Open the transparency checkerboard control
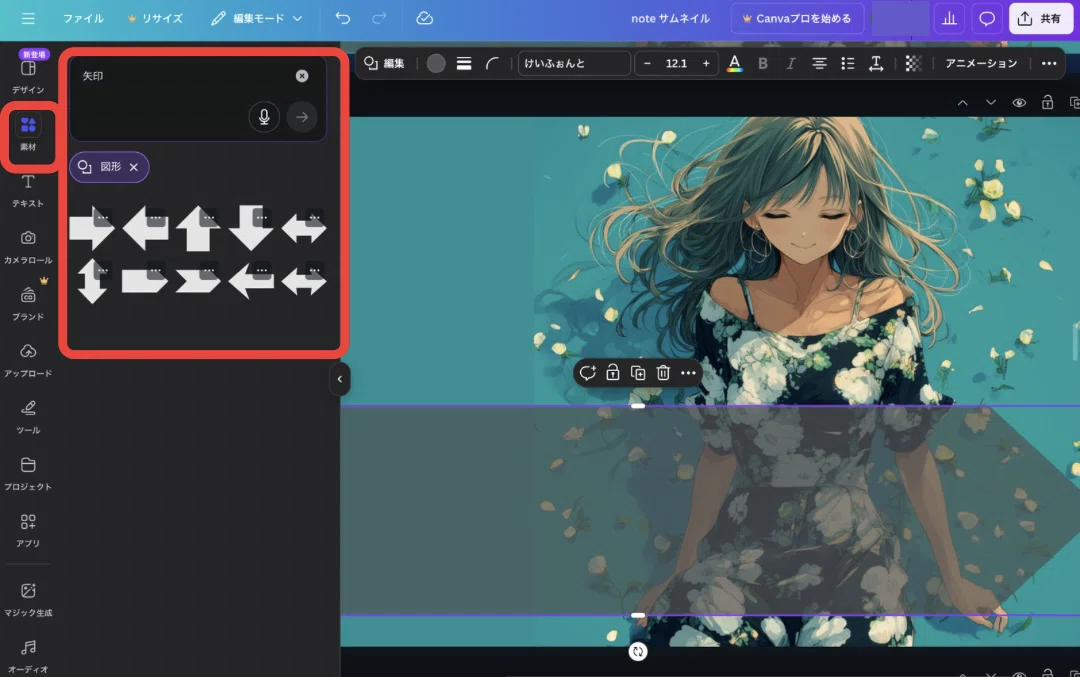This screenshot has height=677, width=1080. [913, 63]
